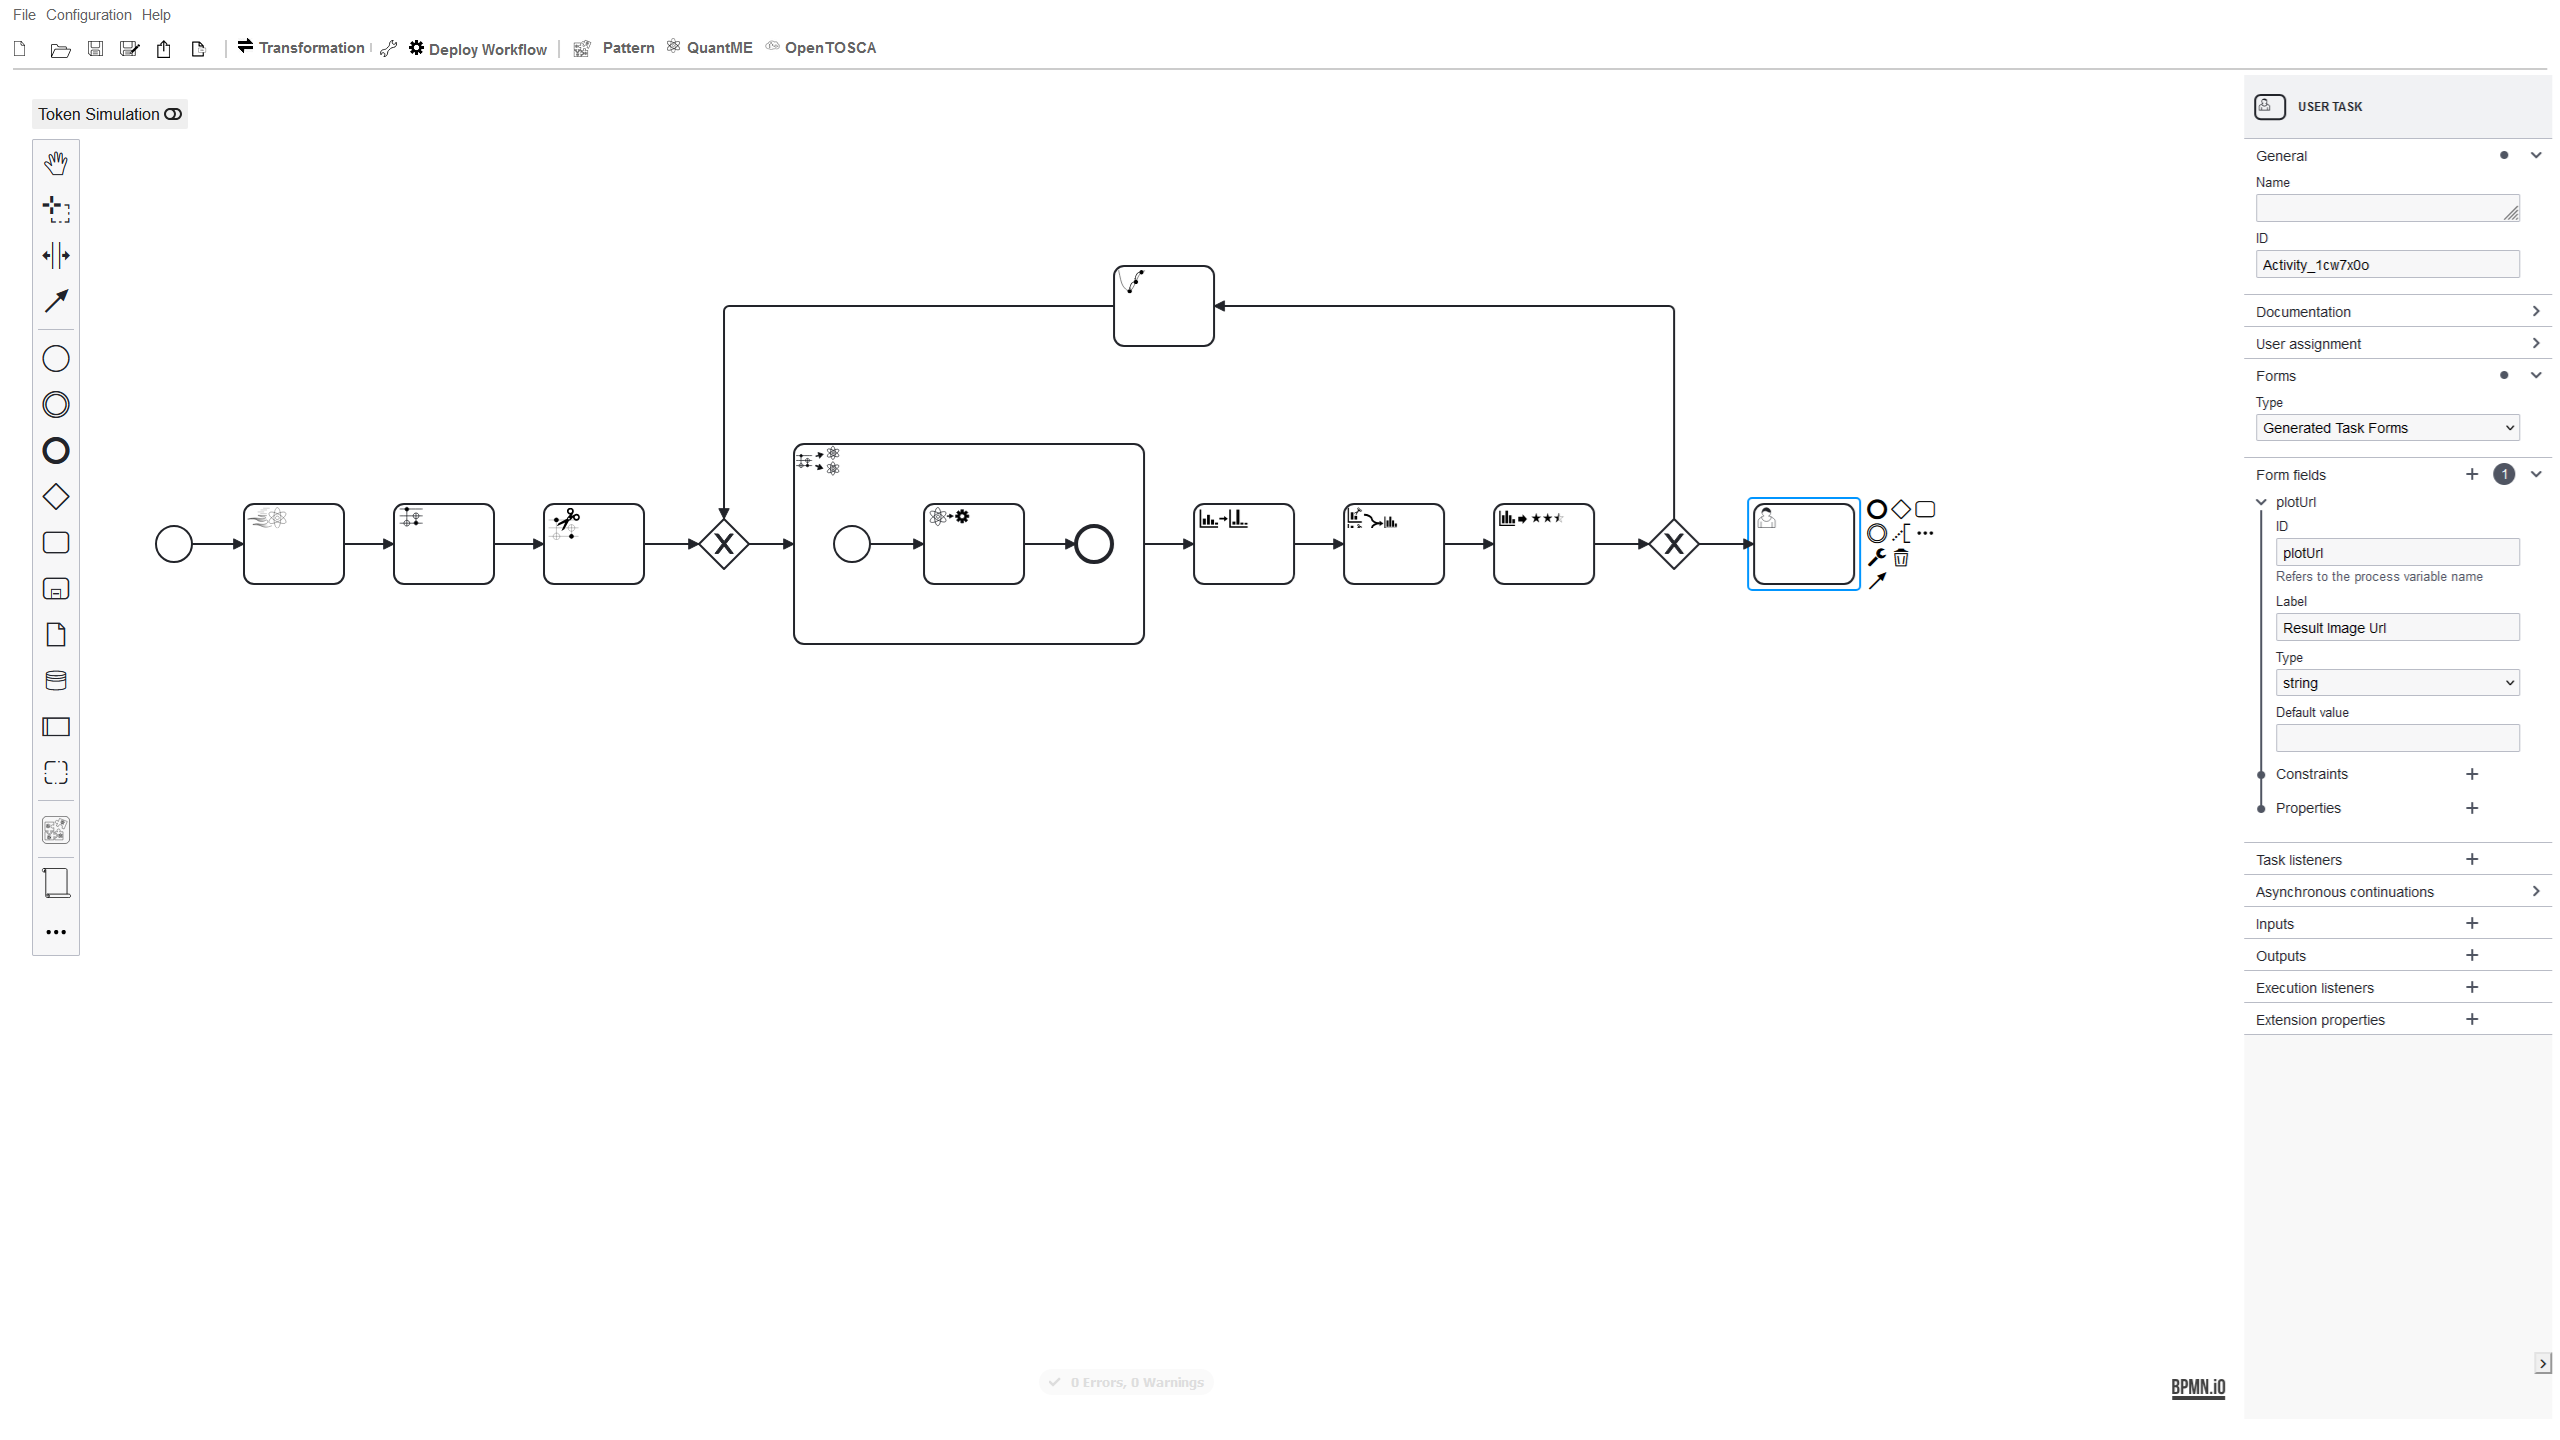This screenshot has height=1440, width=2560.
Task: Click the plotUrl ID input field
Action: tap(2395, 552)
